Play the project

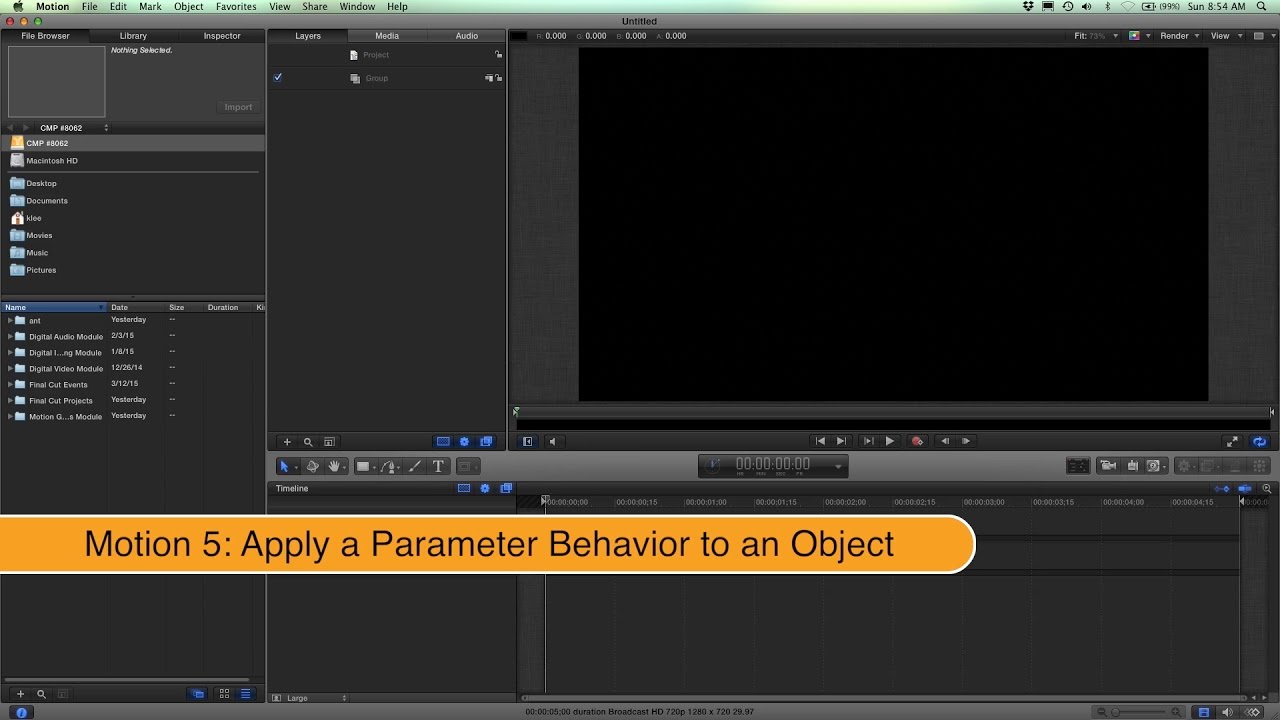pyautogui.click(x=890, y=441)
